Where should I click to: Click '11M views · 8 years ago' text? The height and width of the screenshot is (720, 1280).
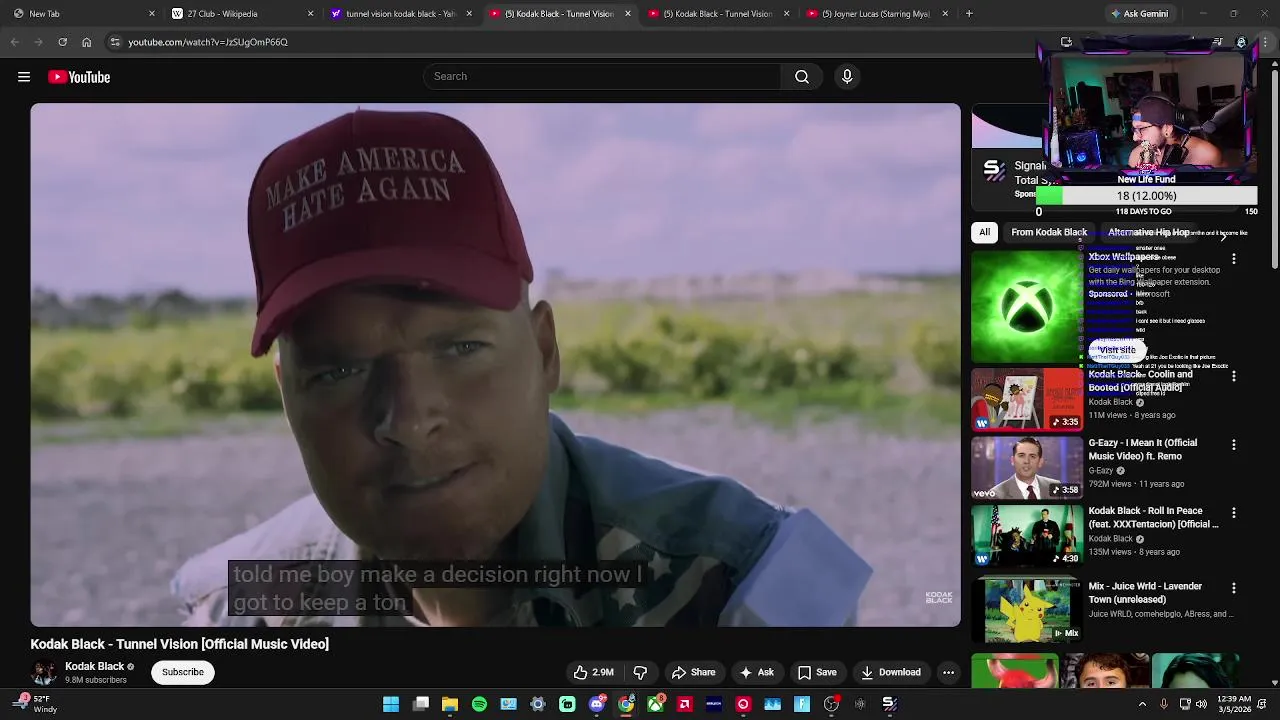(x=1132, y=415)
